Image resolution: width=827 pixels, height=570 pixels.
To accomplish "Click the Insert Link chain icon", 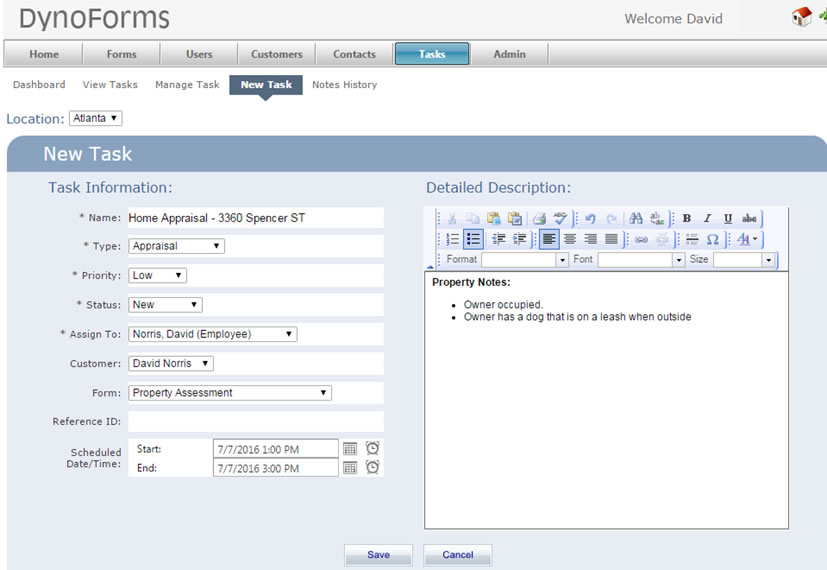I will pyautogui.click(x=641, y=239).
